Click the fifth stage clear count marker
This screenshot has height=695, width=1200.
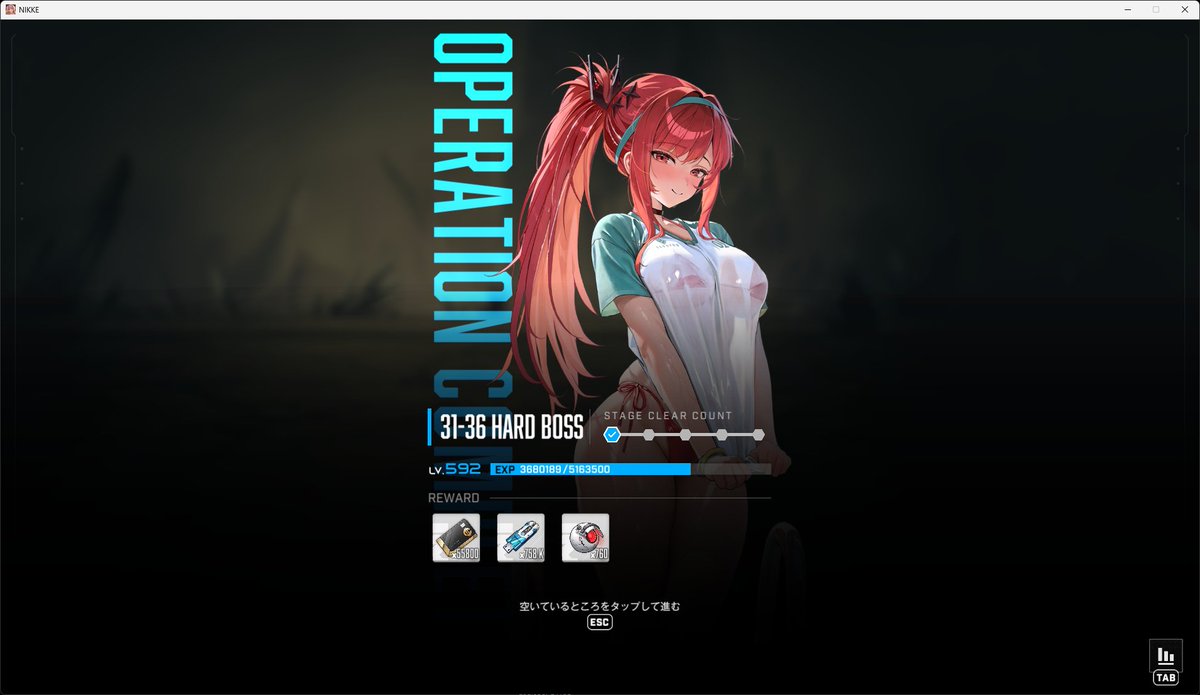coord(758,435)
